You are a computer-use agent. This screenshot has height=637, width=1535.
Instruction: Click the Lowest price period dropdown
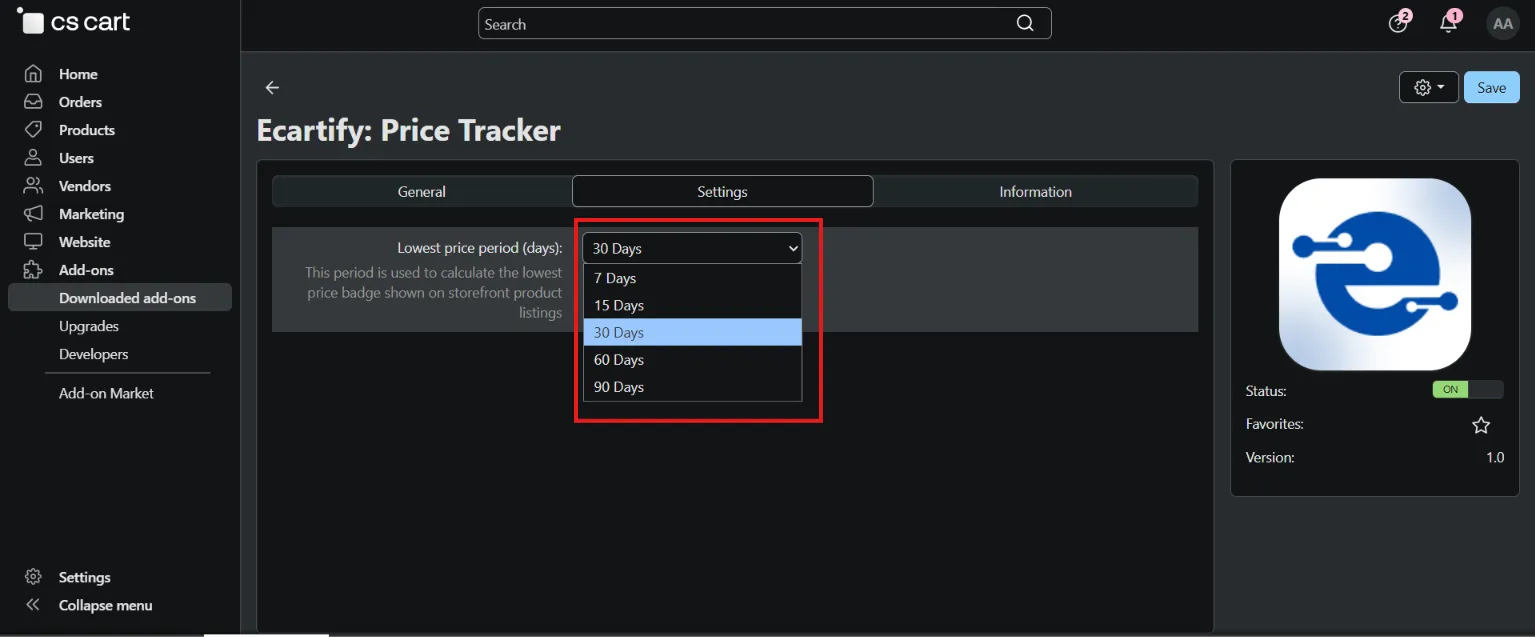pos(692,248)
